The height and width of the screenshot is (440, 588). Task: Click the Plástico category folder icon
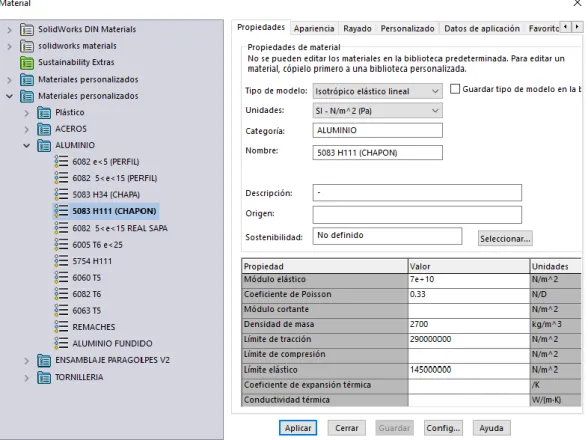tap(44, 112)
